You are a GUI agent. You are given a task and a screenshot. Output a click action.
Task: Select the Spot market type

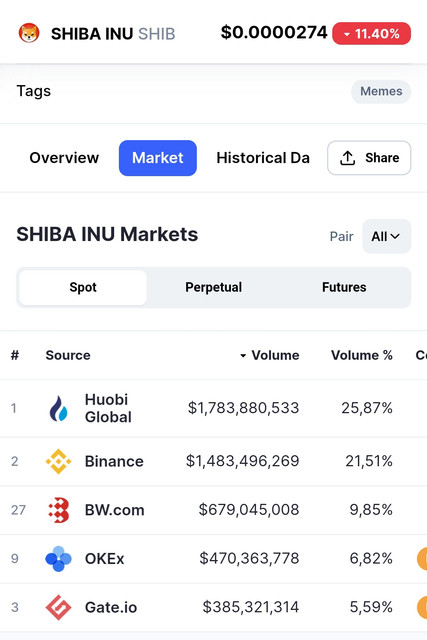tap(83, 287)
